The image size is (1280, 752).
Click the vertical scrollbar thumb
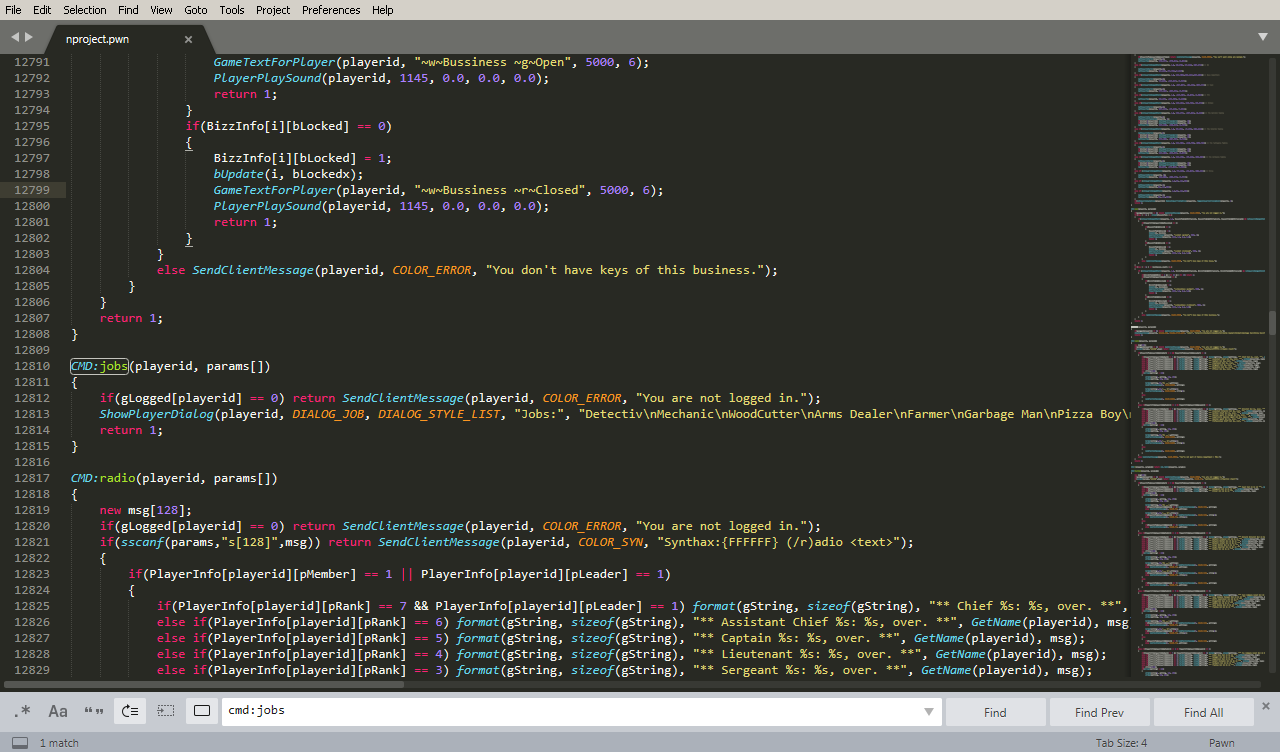click(1272, 321)
